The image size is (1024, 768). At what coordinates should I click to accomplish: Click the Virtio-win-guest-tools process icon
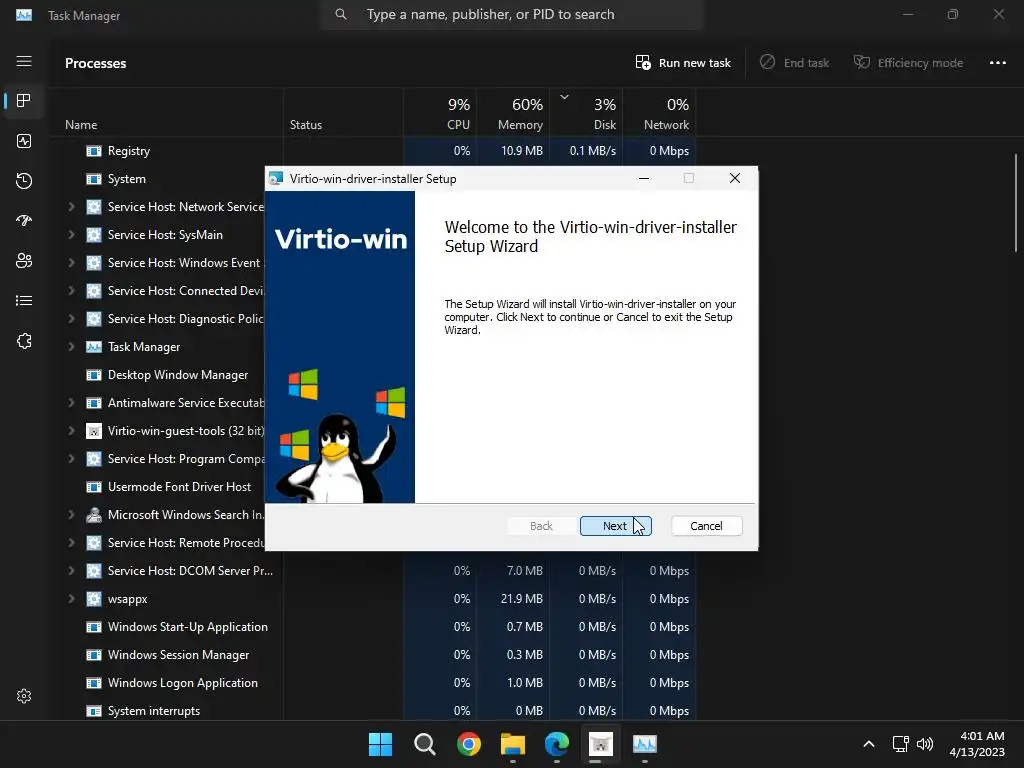[x=94, y=431]
